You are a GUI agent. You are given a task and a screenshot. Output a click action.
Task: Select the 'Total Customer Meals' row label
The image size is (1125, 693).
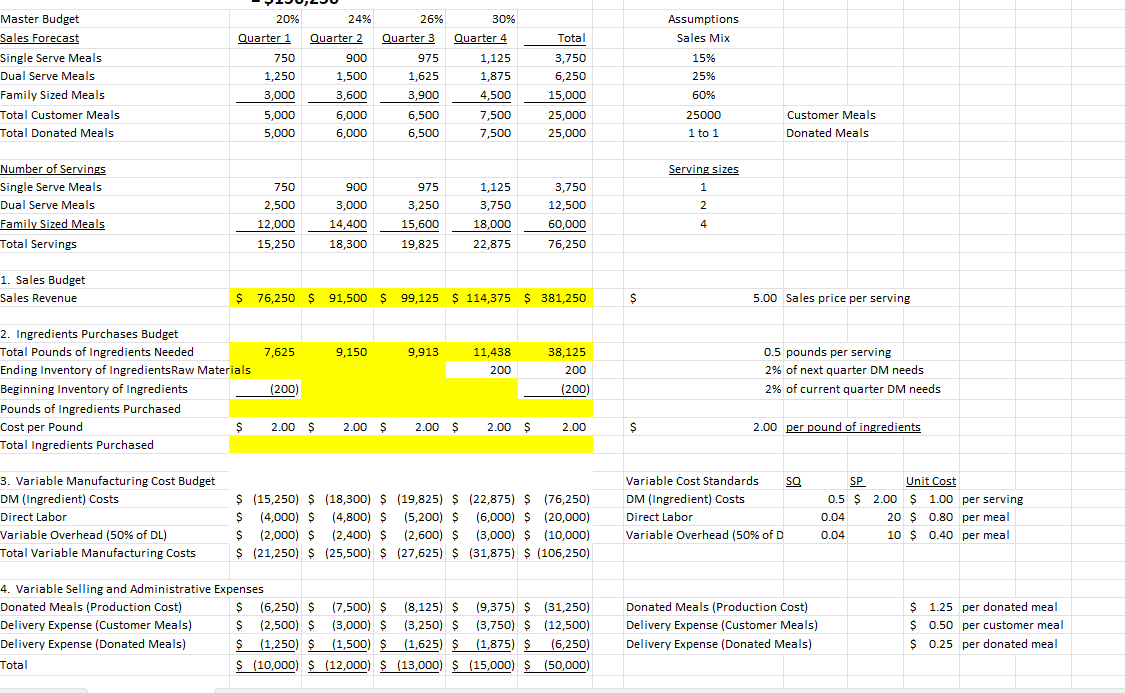60,115
